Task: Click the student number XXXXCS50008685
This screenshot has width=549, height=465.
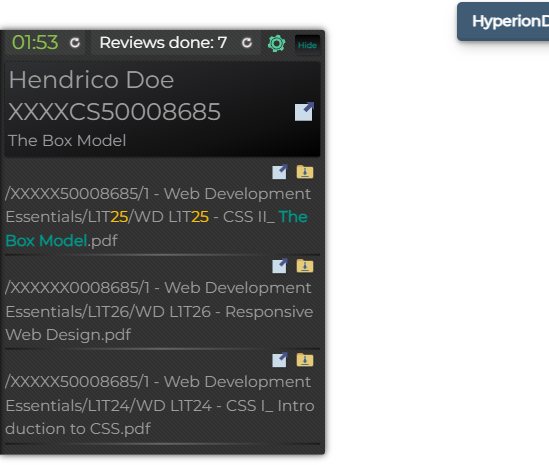Action: [114, 112]
